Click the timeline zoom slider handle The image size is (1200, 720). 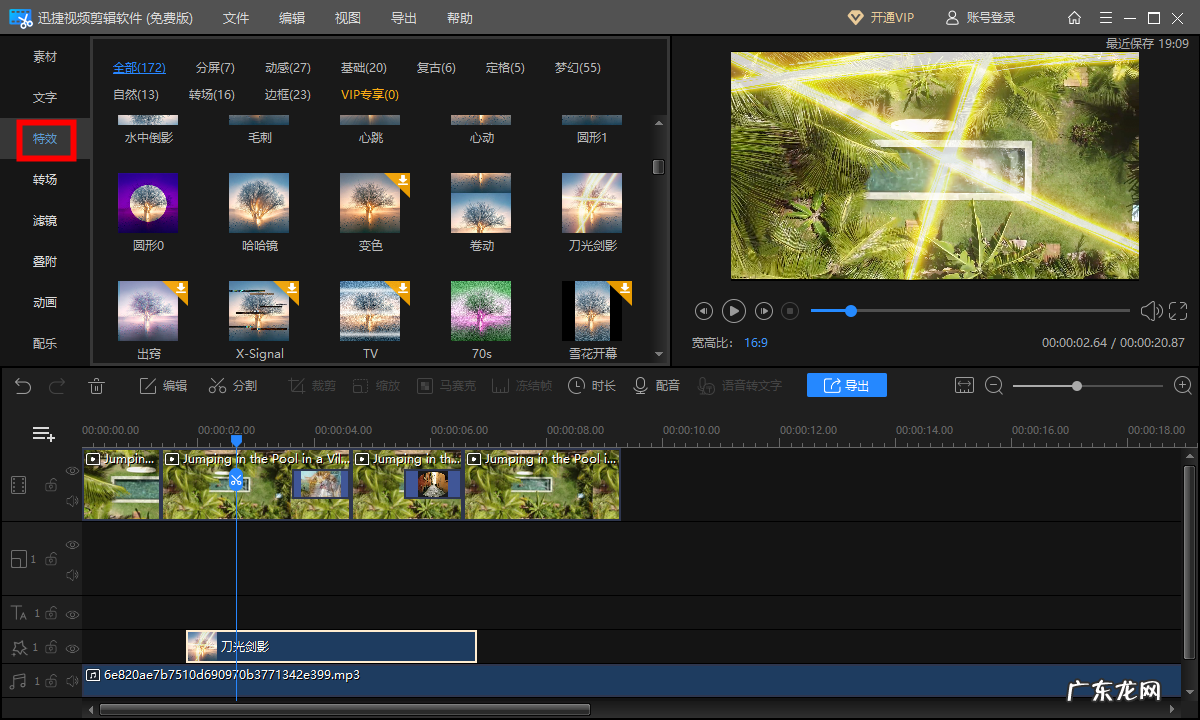(x=1077, y=386)
